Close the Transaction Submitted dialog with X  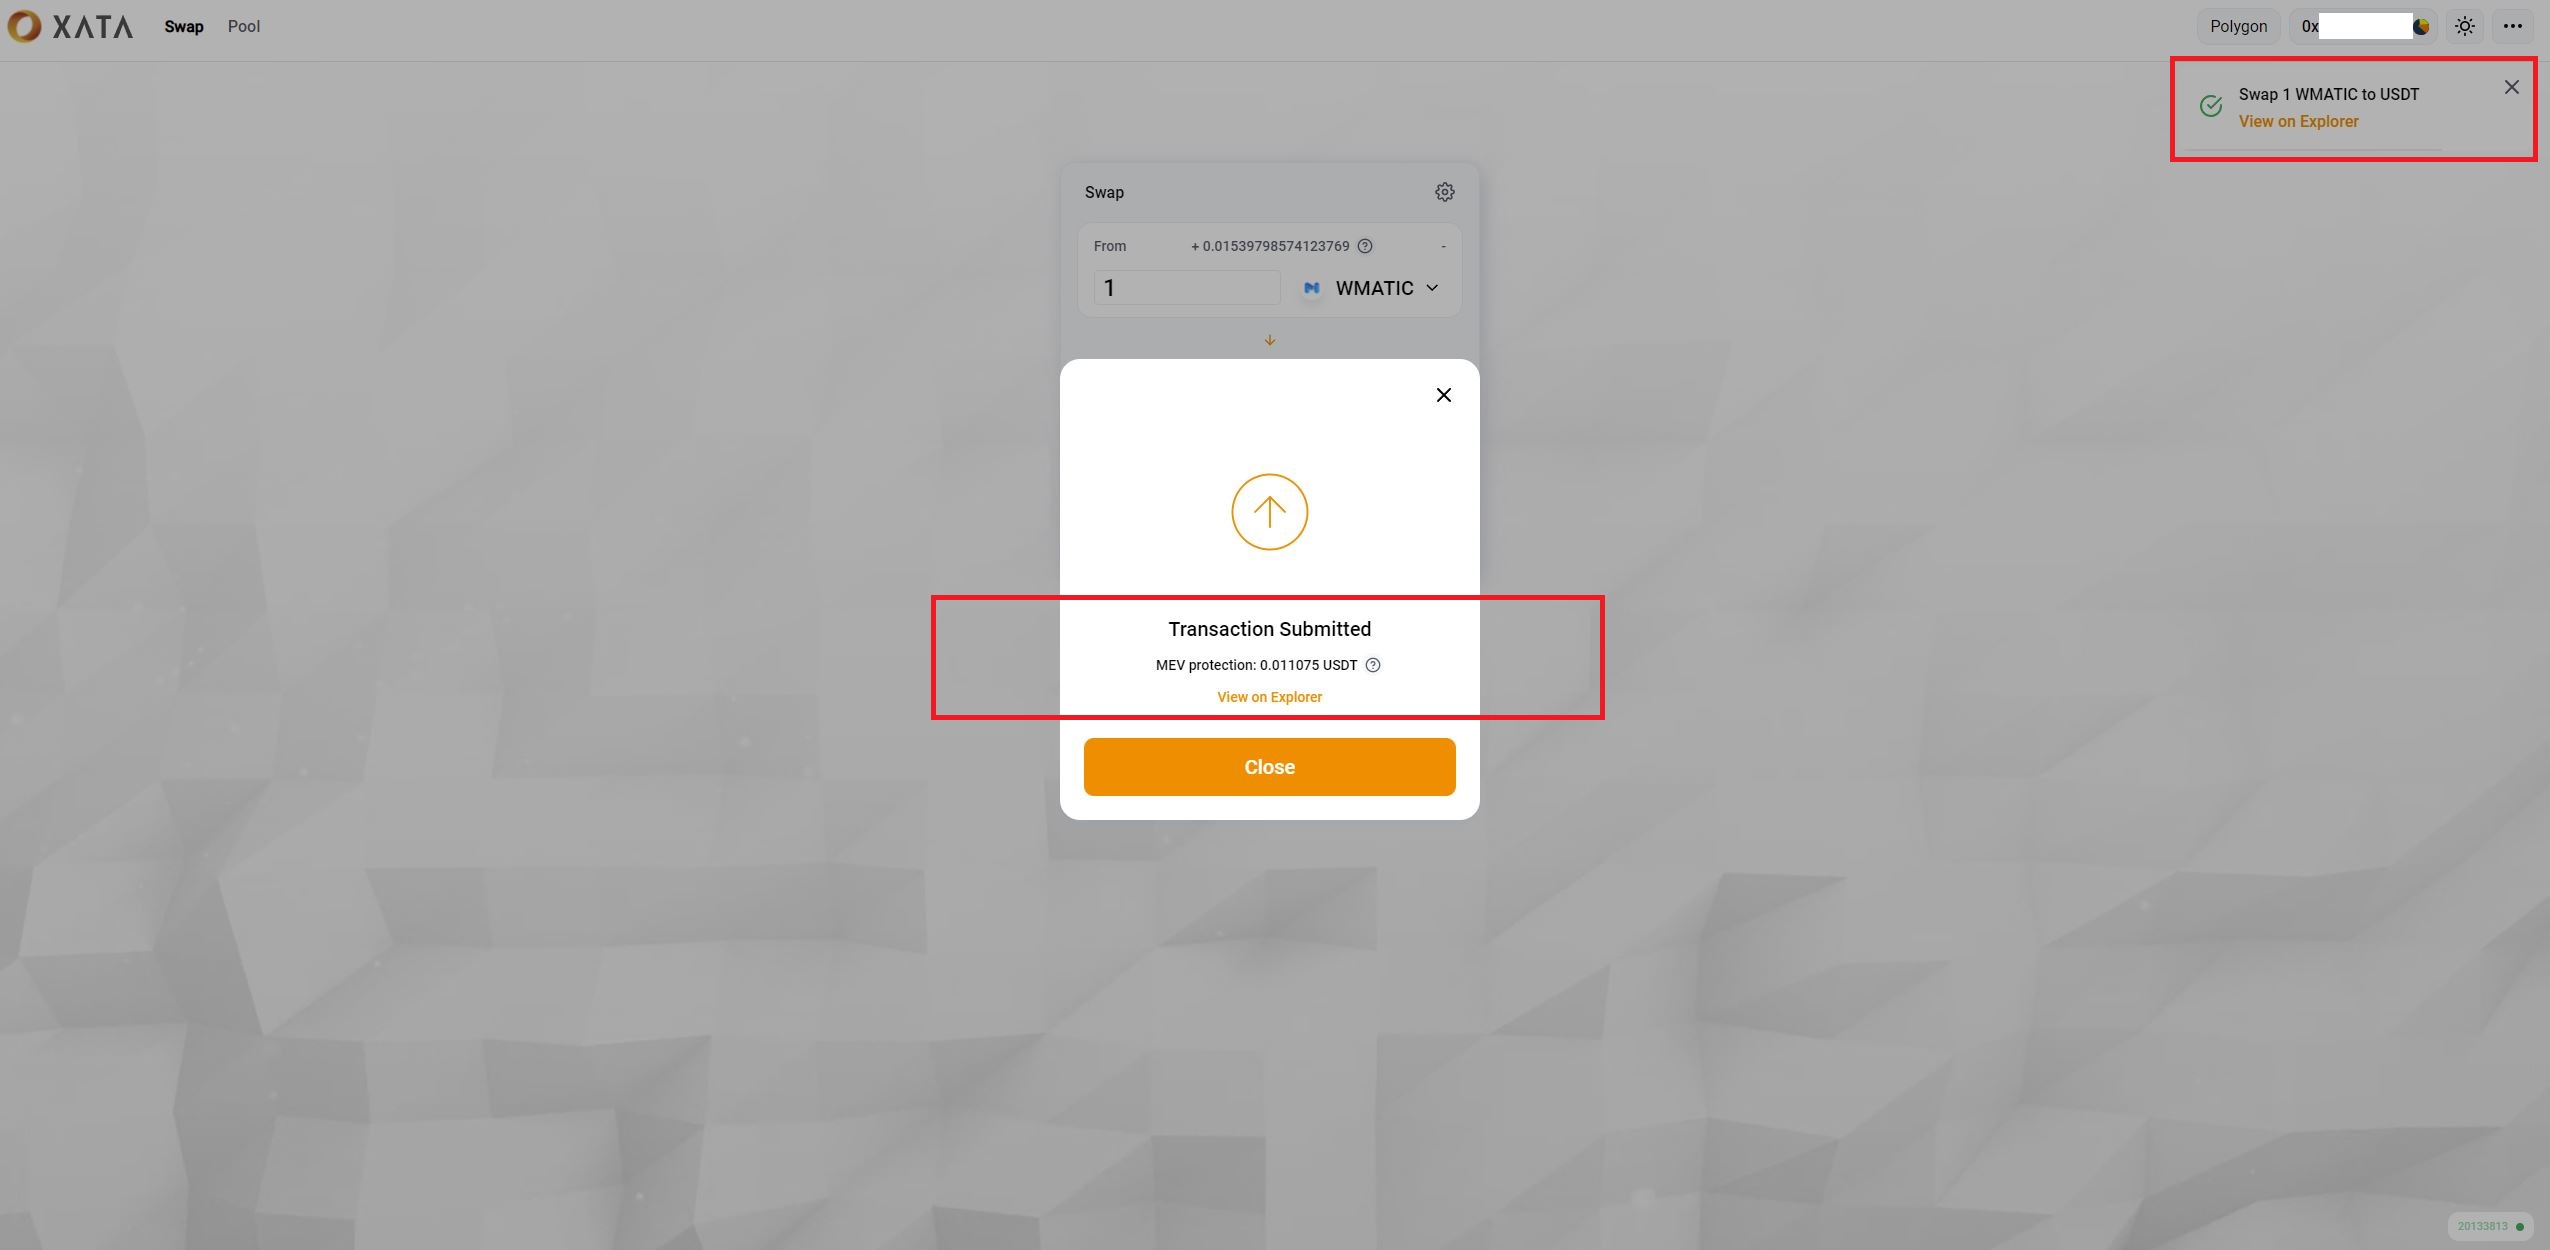(1443, 395)
